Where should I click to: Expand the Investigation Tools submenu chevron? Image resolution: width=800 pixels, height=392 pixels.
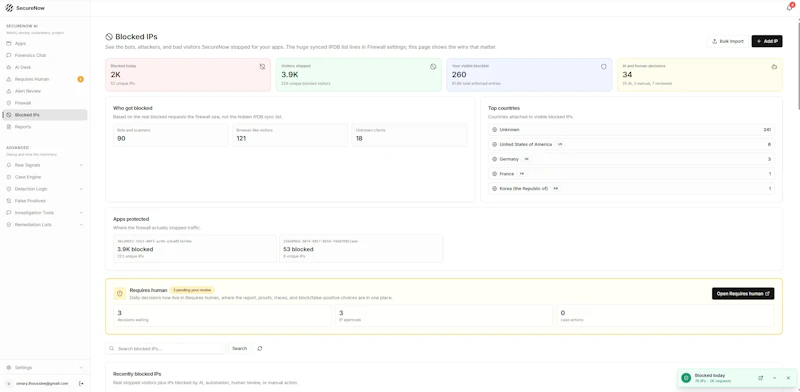pos(81,212)
